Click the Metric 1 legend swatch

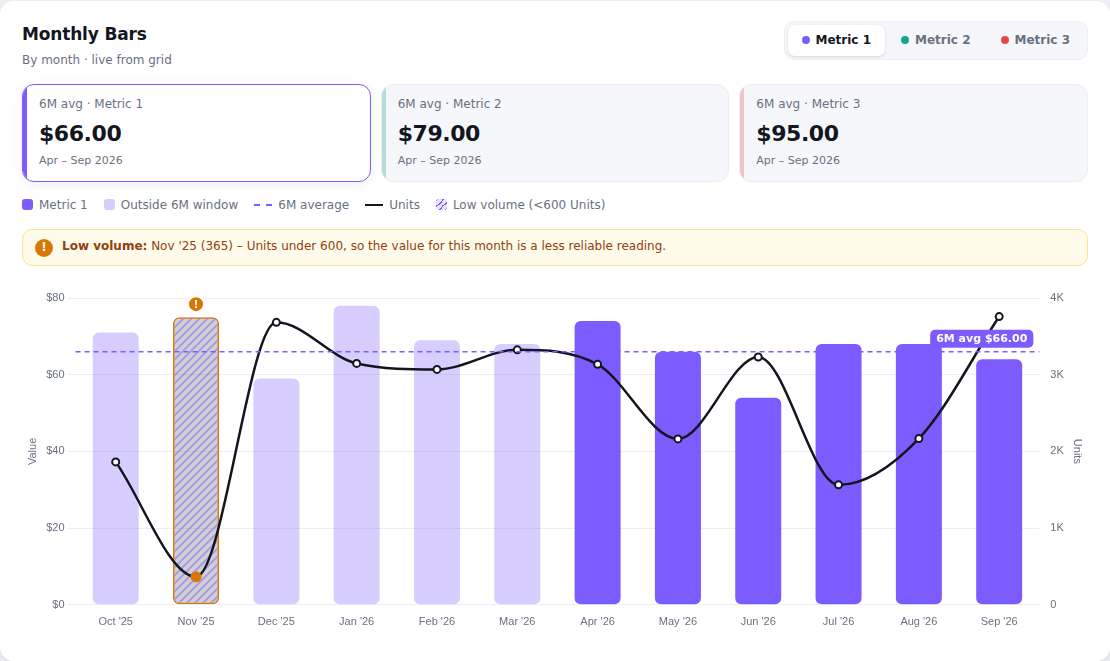coord(28,205)
